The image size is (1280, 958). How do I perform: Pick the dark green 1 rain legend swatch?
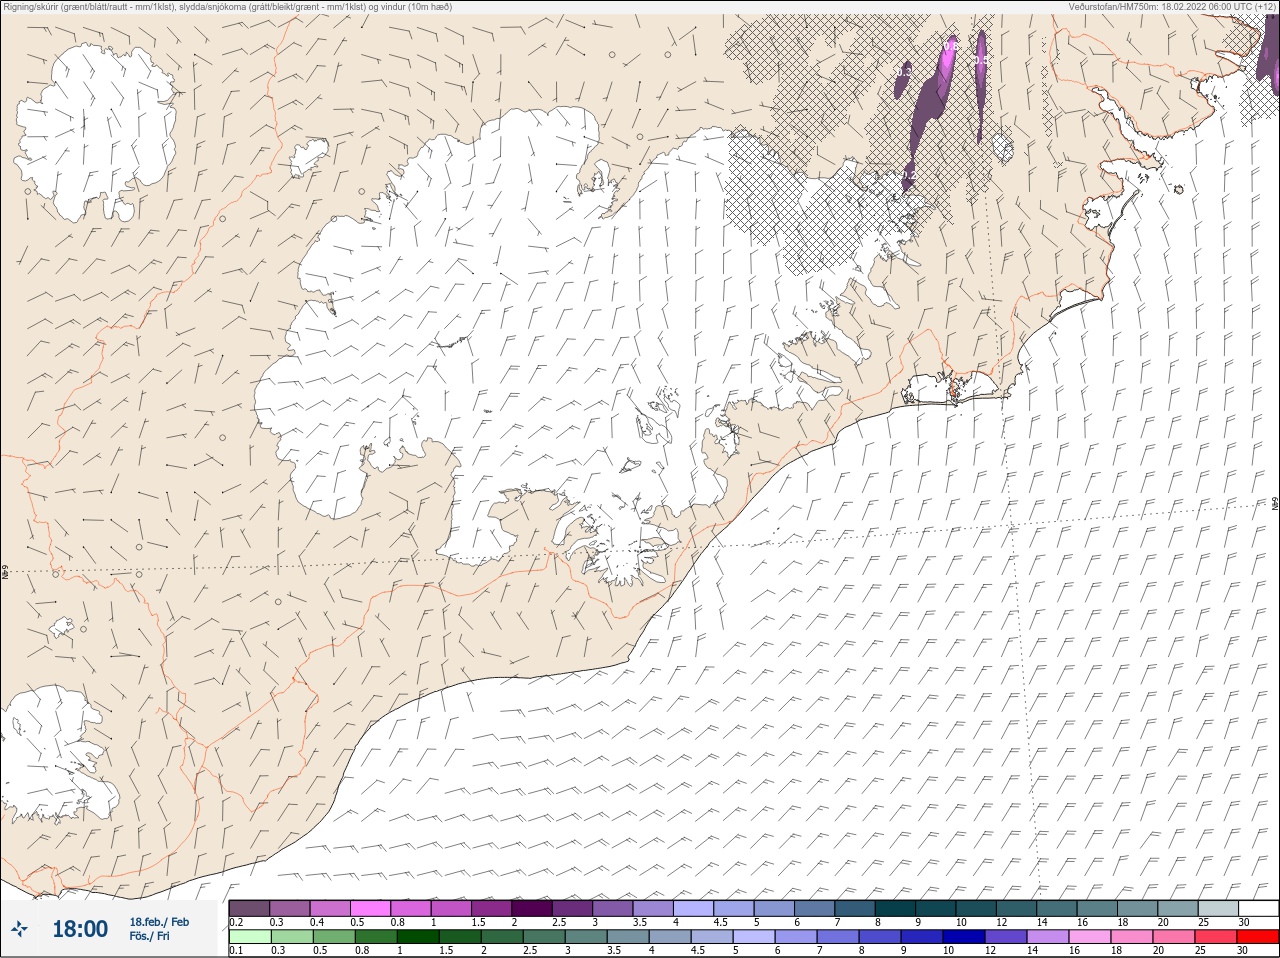tap(418, 937)
